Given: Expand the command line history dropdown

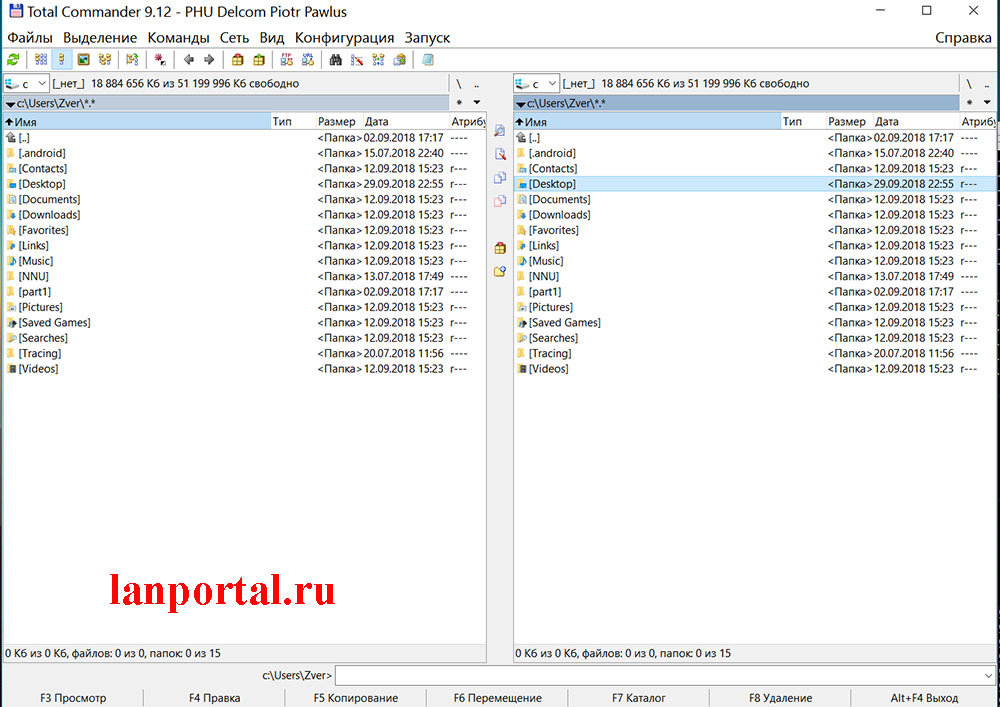Looking at the screenshot, I should pyautogui.click(x=988, y=675).
